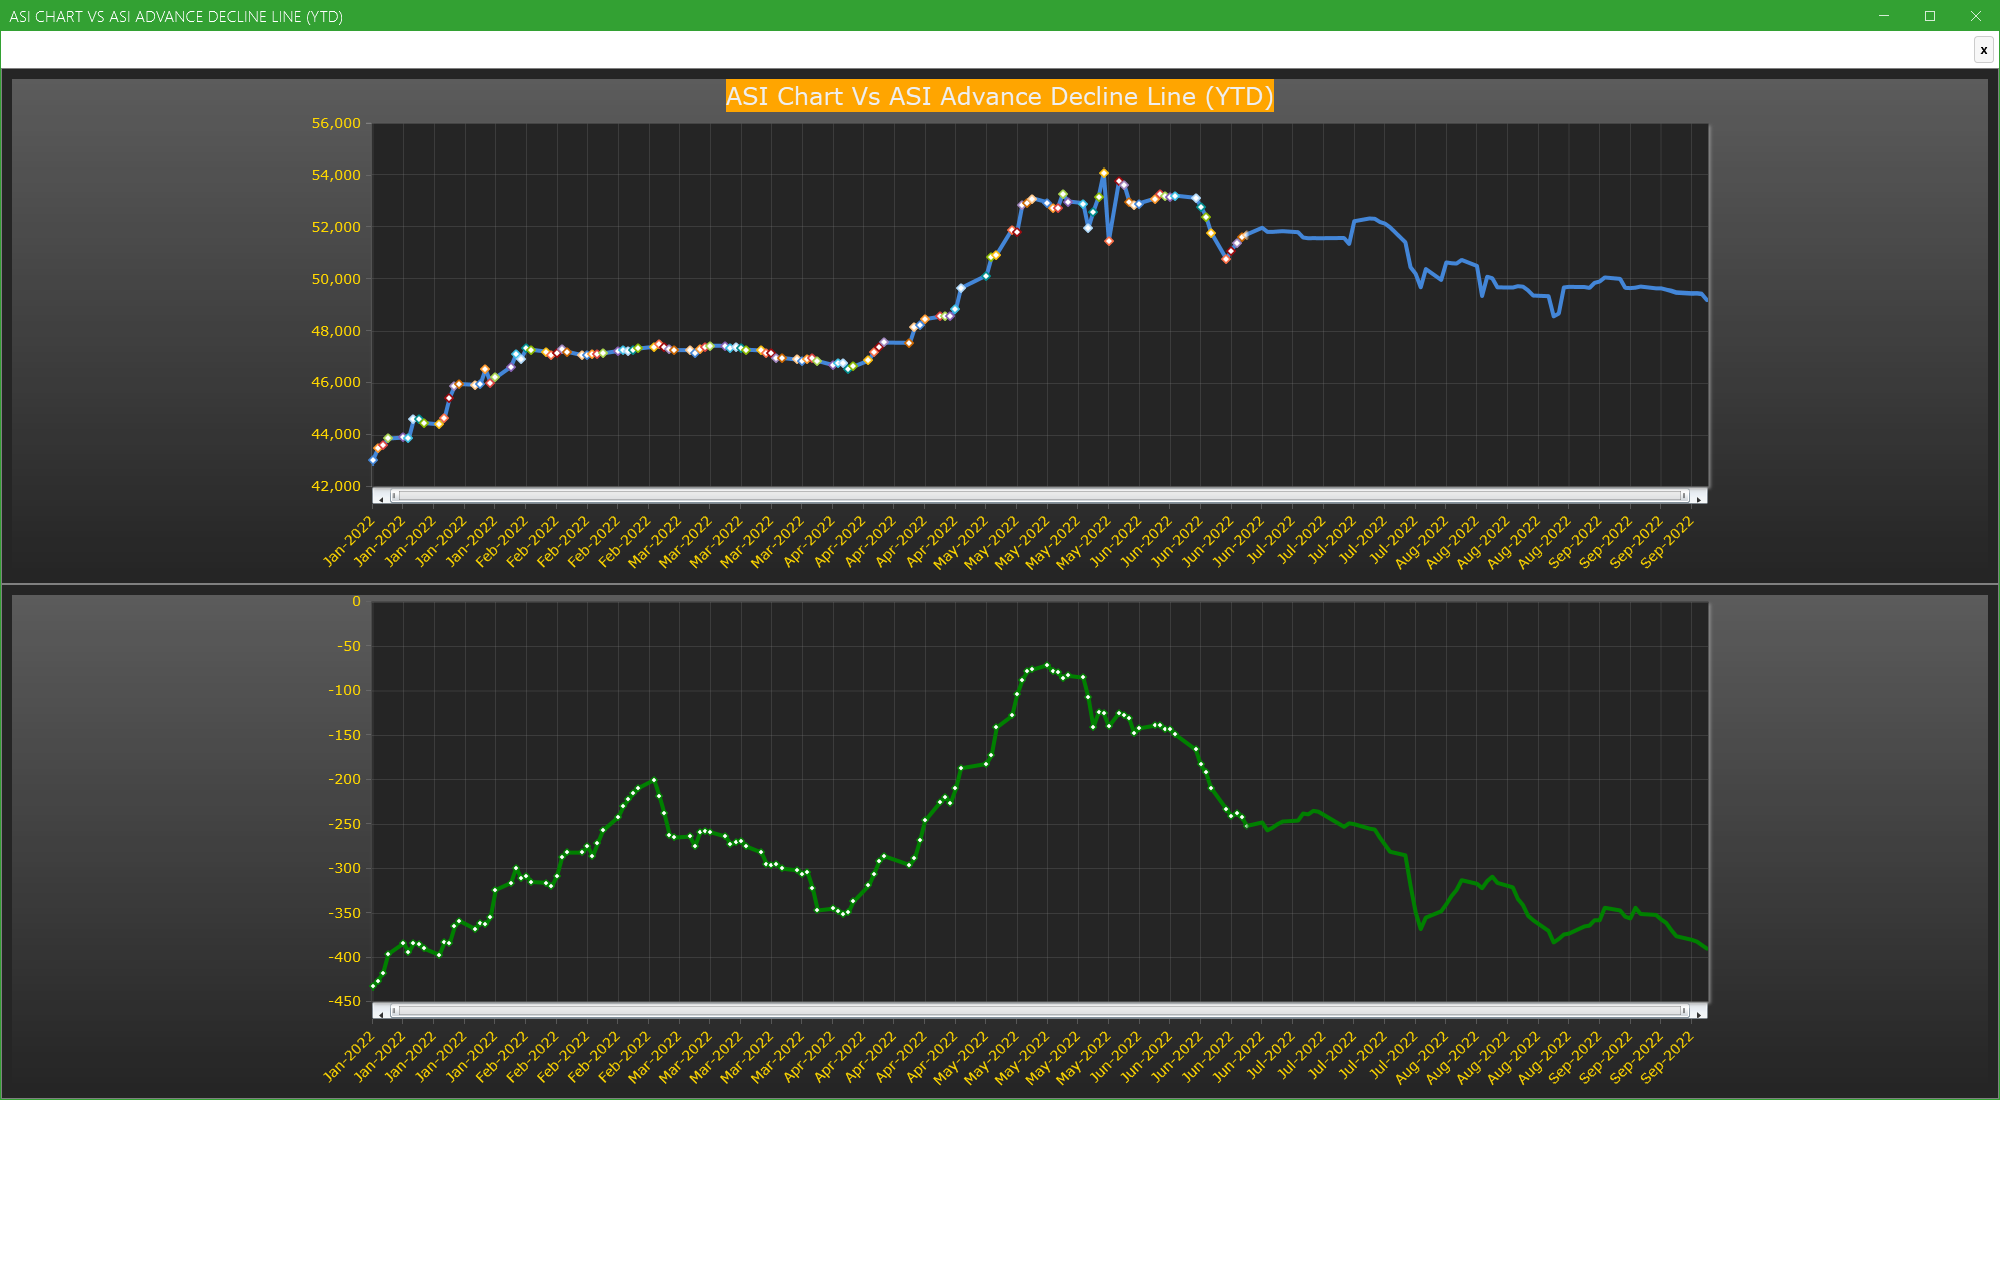The image size is (2000, 1280).
Task: Click the right grip handle of the Advance Decline scrollbar
Action: (1685, 1011)
